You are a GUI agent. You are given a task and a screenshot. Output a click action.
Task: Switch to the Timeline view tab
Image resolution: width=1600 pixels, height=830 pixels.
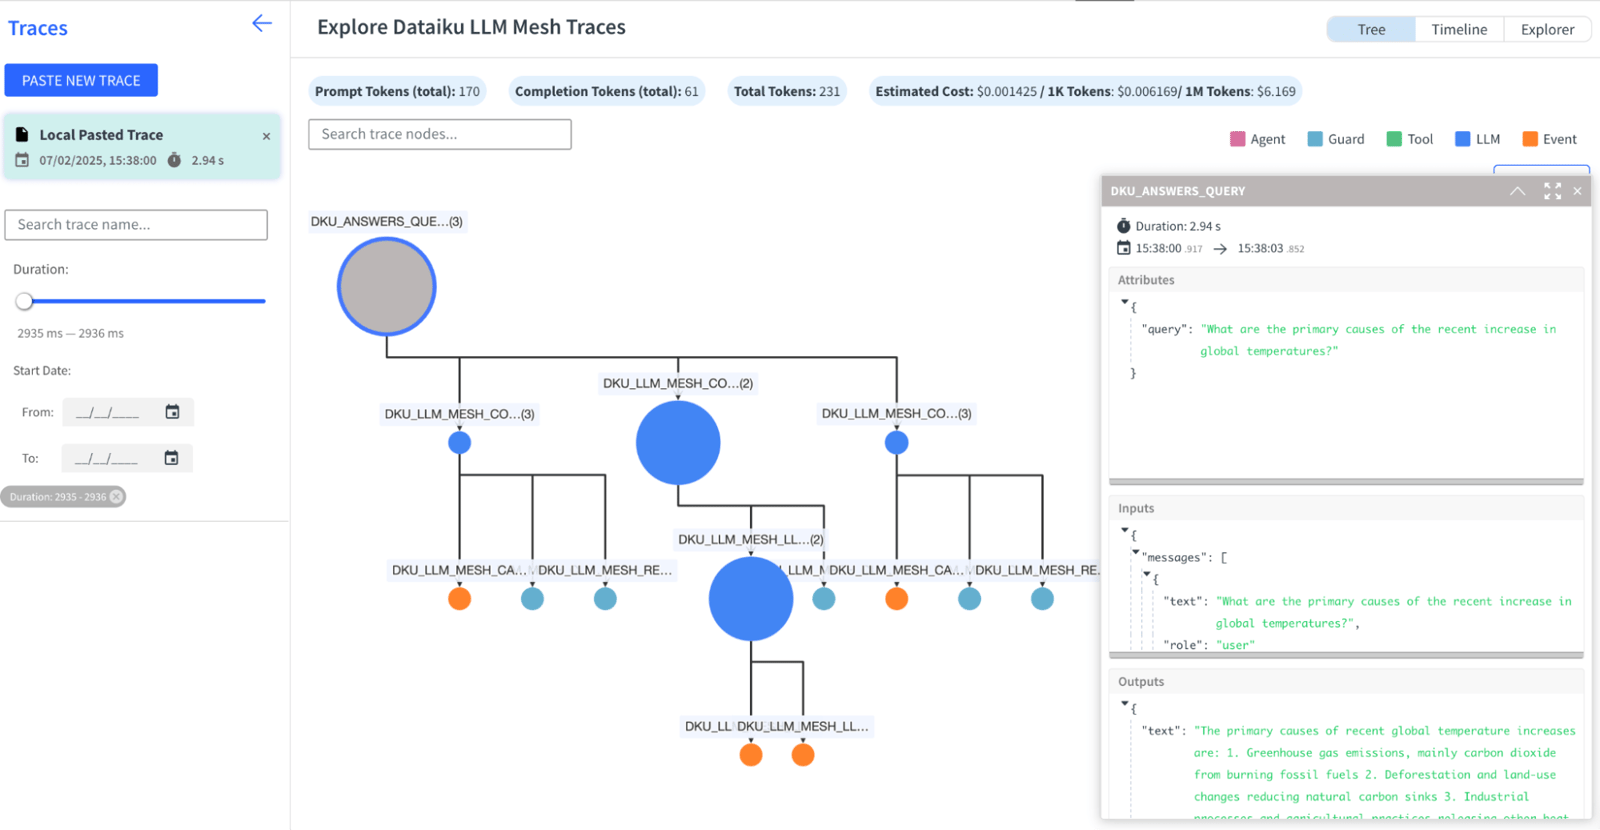(1459, 29)
